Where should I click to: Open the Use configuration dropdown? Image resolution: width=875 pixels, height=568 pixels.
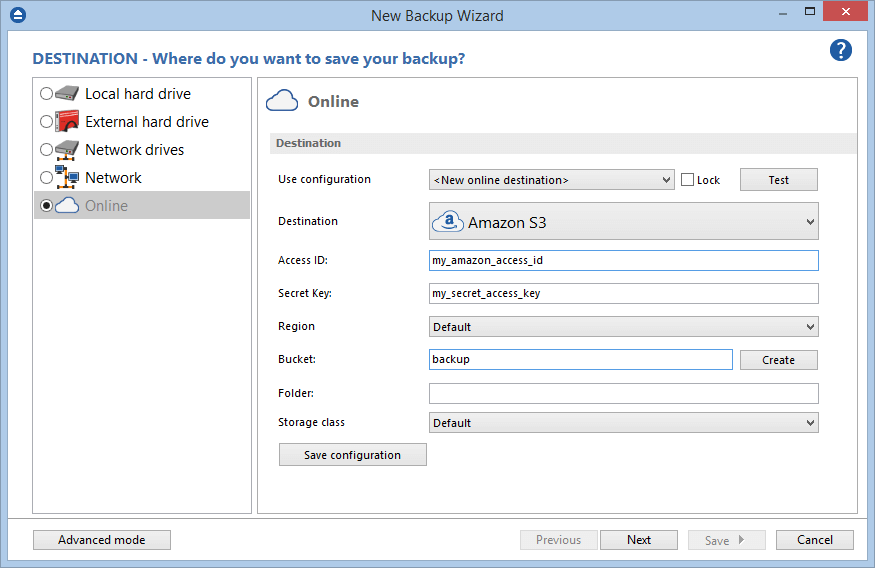click(551, 180)
